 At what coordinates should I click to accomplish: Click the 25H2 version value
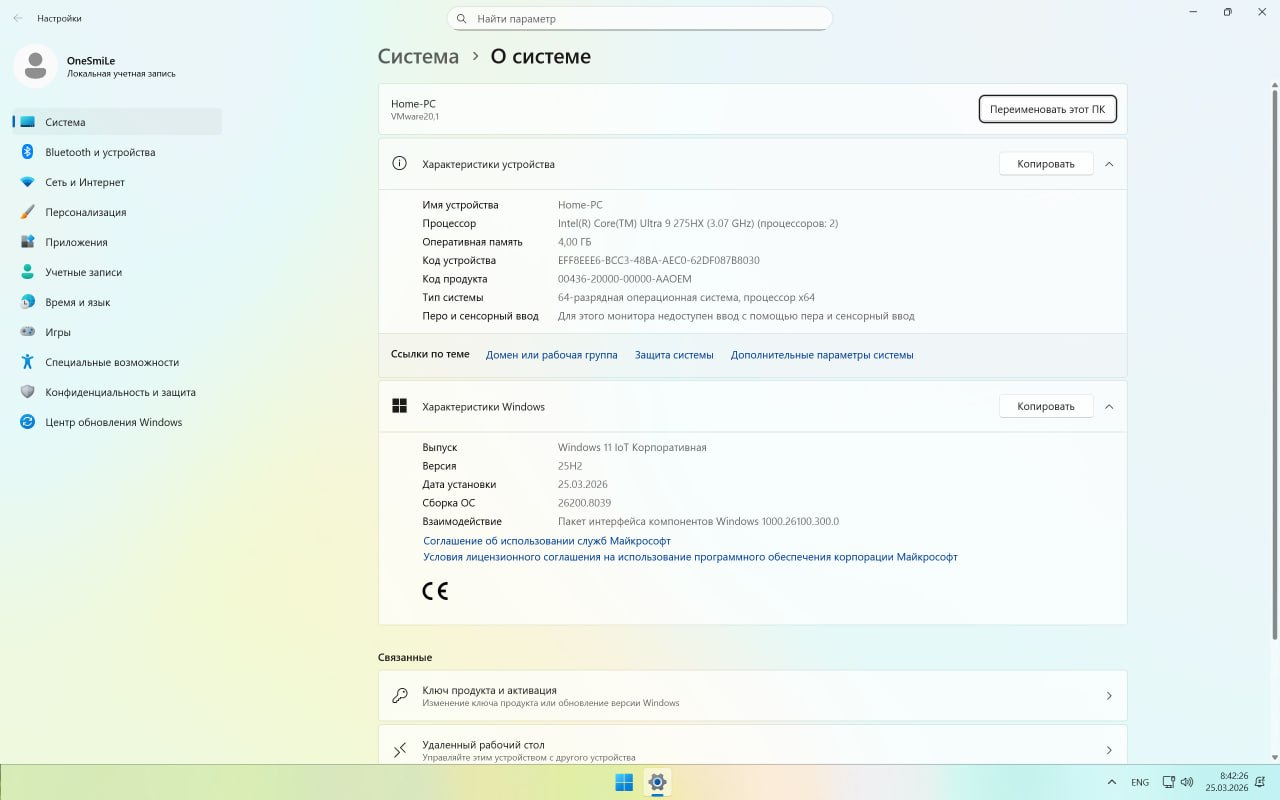[570, 466]
